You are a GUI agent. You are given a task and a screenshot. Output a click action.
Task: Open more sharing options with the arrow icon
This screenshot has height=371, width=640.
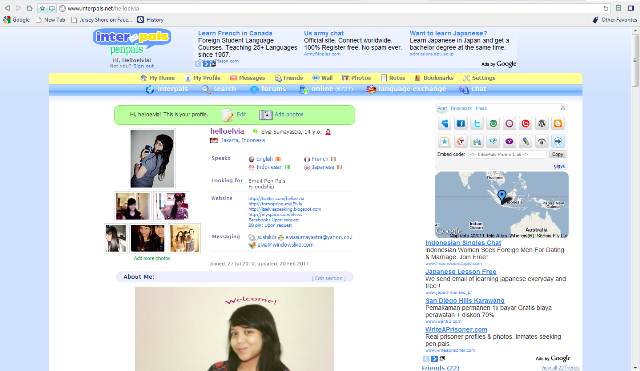tap(558, 141)
